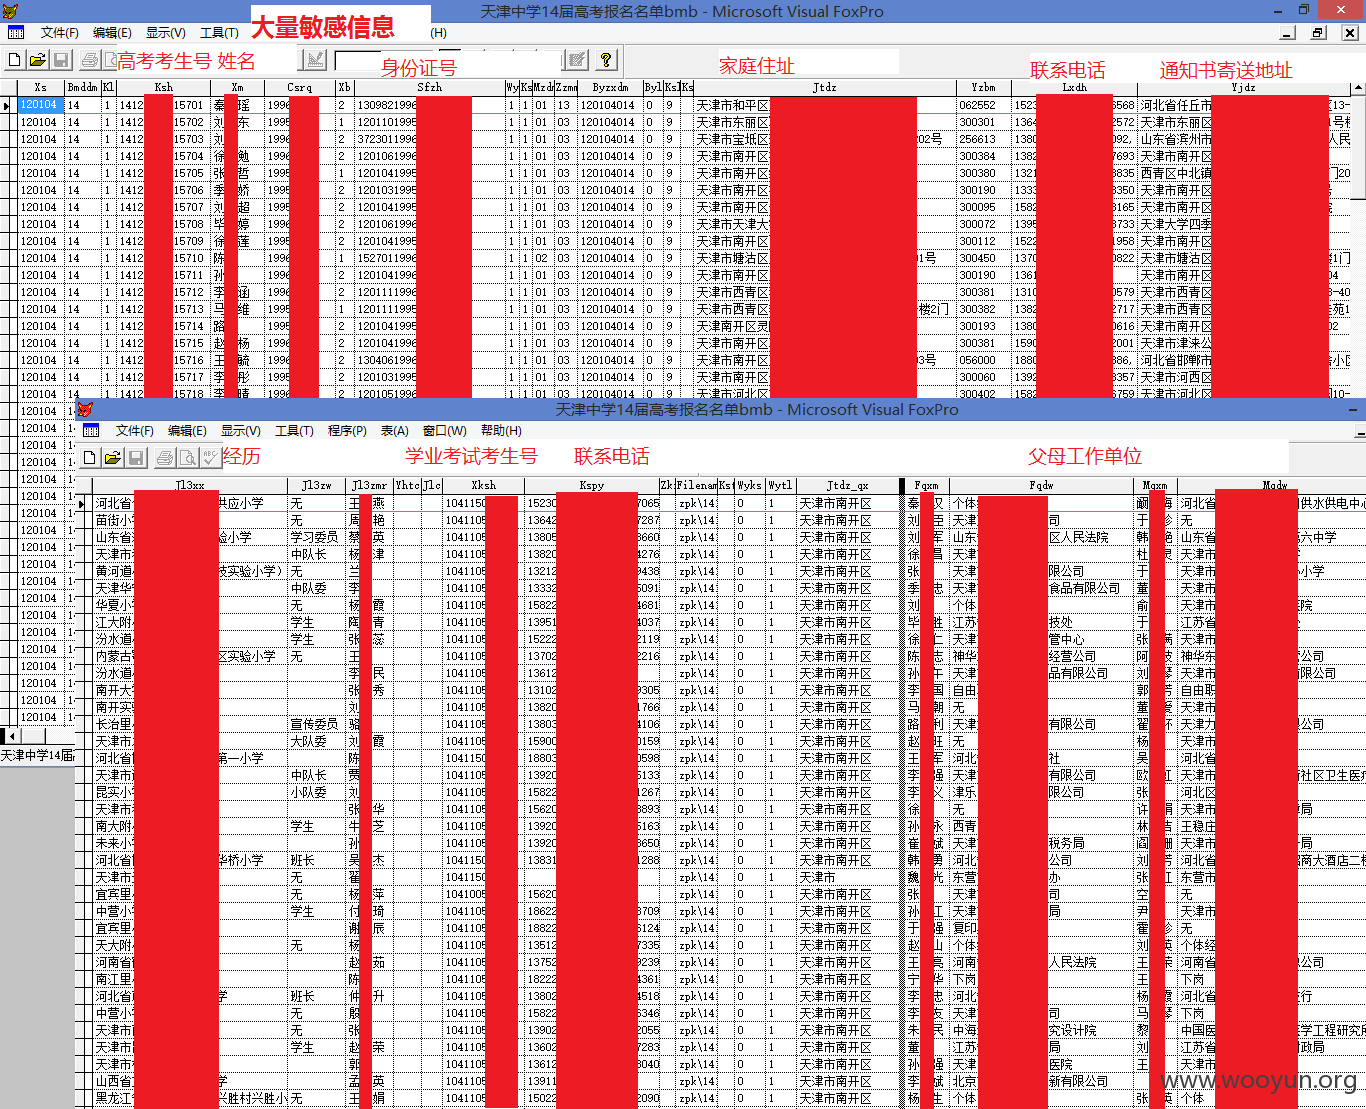The image size is (1366, 1109).
Task: Restore the browse child window in top FoxPro
Action: click(x=1319, y=33)
